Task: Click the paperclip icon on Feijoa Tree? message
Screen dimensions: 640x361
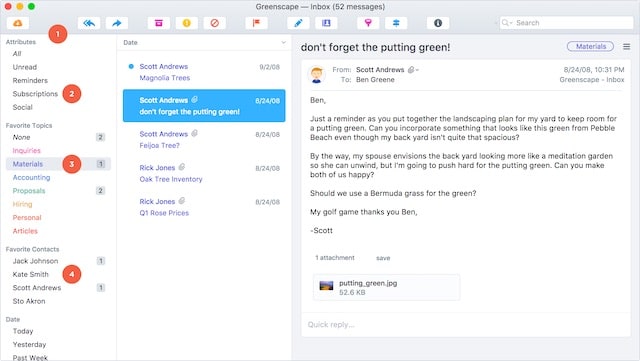Action: click(x=195, y=133)
